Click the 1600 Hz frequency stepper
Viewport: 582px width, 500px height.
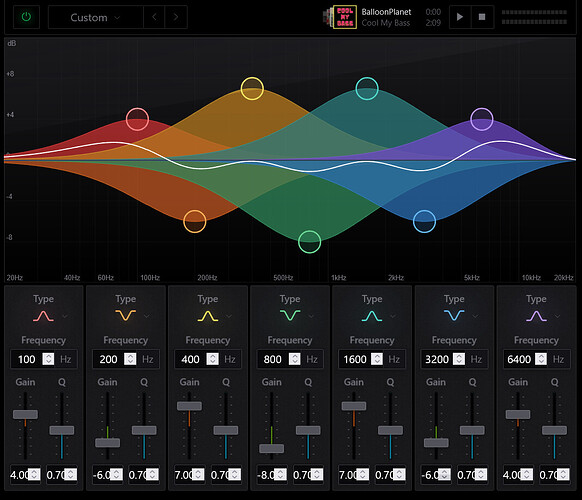377,359
